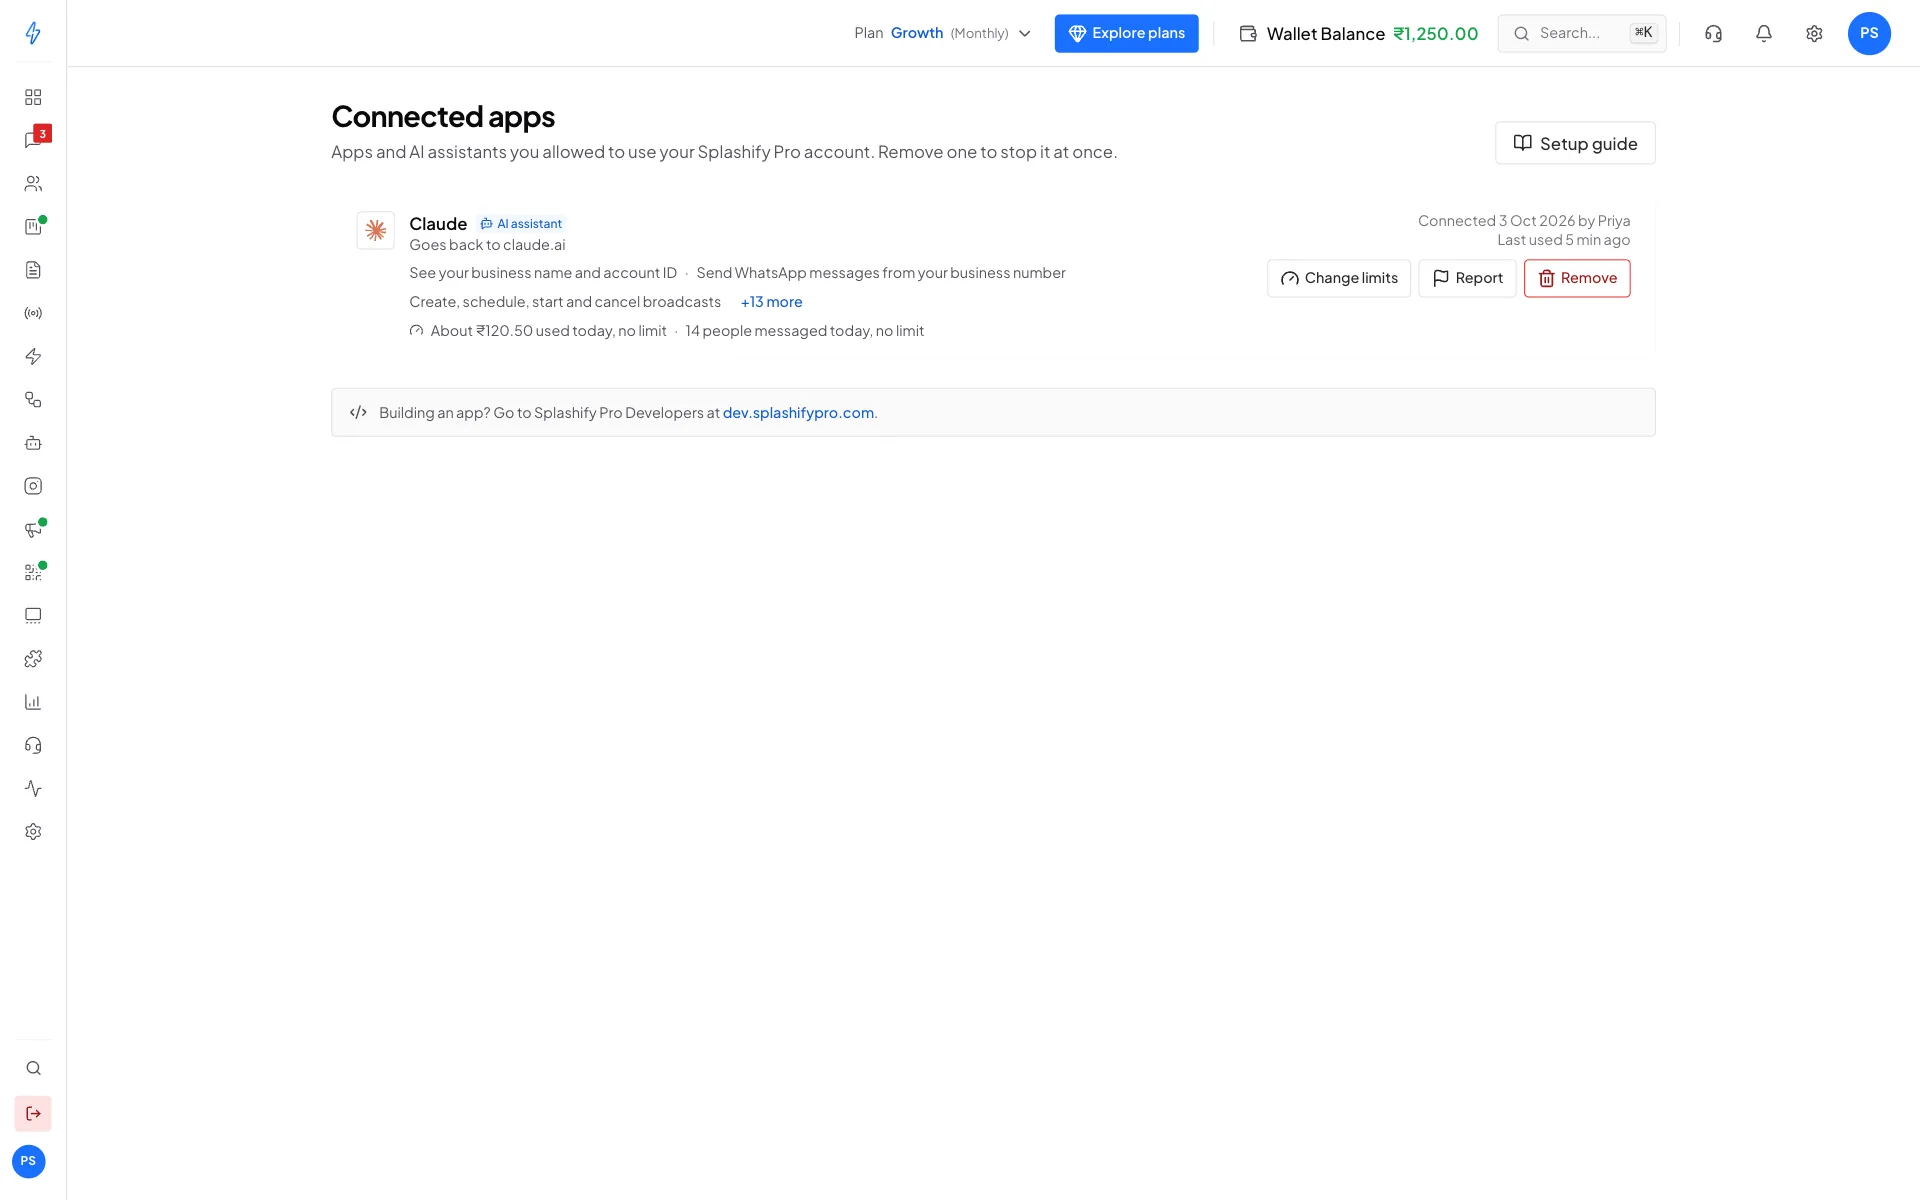Open the puzzle-piece integrations icon in sidebar
1920x1200 pixels.
coord(33,659)
